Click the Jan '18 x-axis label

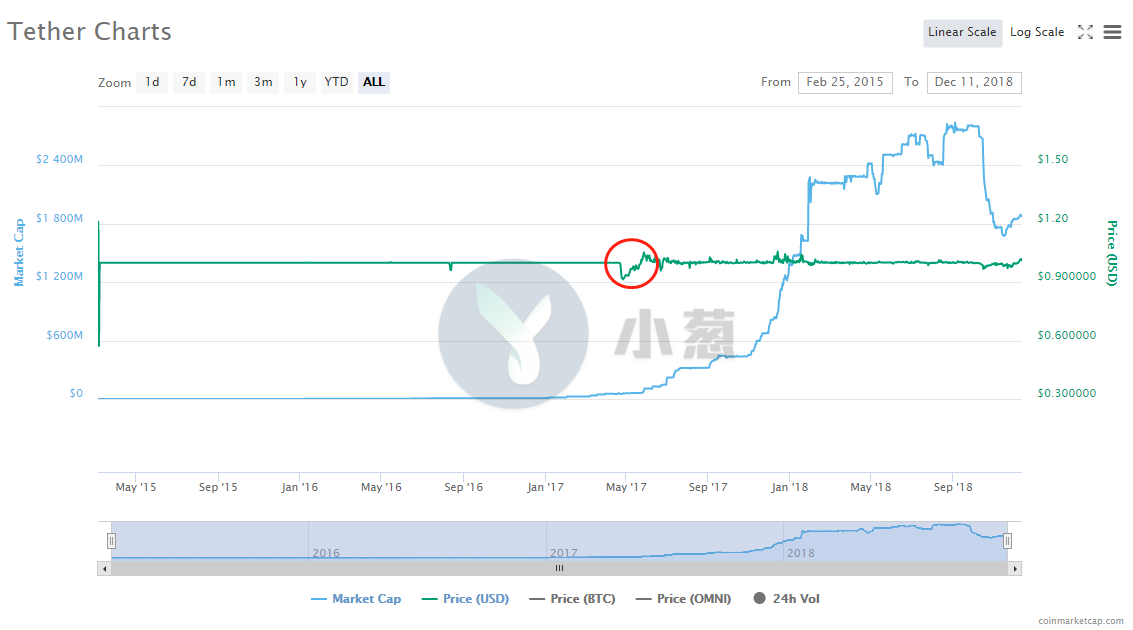click(790, 487)
